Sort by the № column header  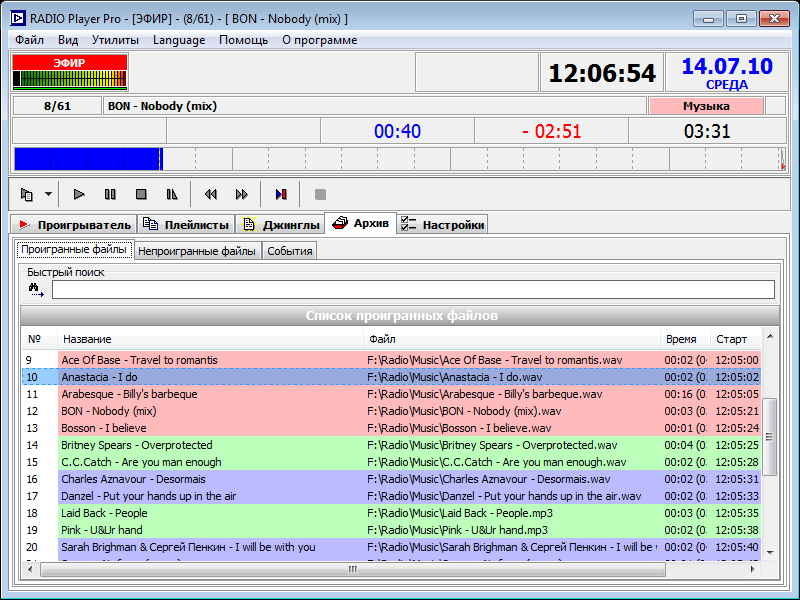pyautogui.click(x=39, y=339)
